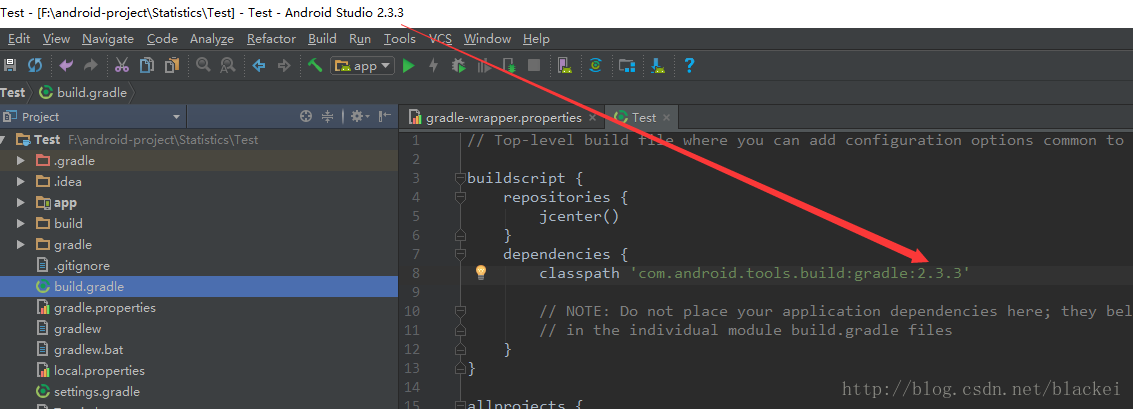Expand the build folder
Screen dimensions: 1133x409
21,223
